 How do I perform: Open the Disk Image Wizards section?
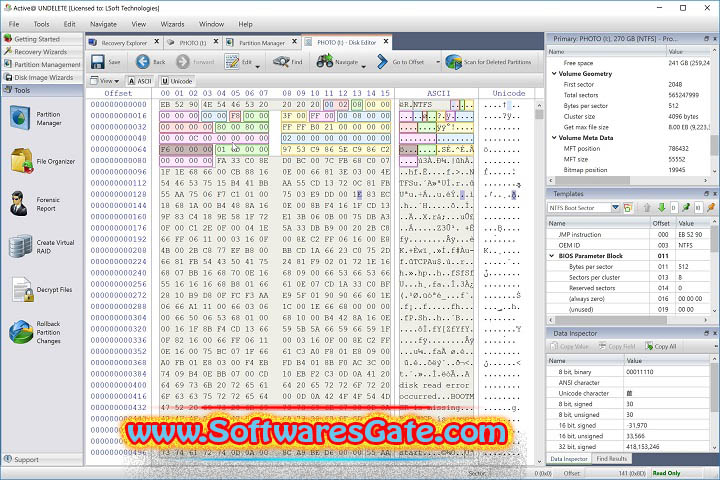pyautogui.click(x=42, y=77)
